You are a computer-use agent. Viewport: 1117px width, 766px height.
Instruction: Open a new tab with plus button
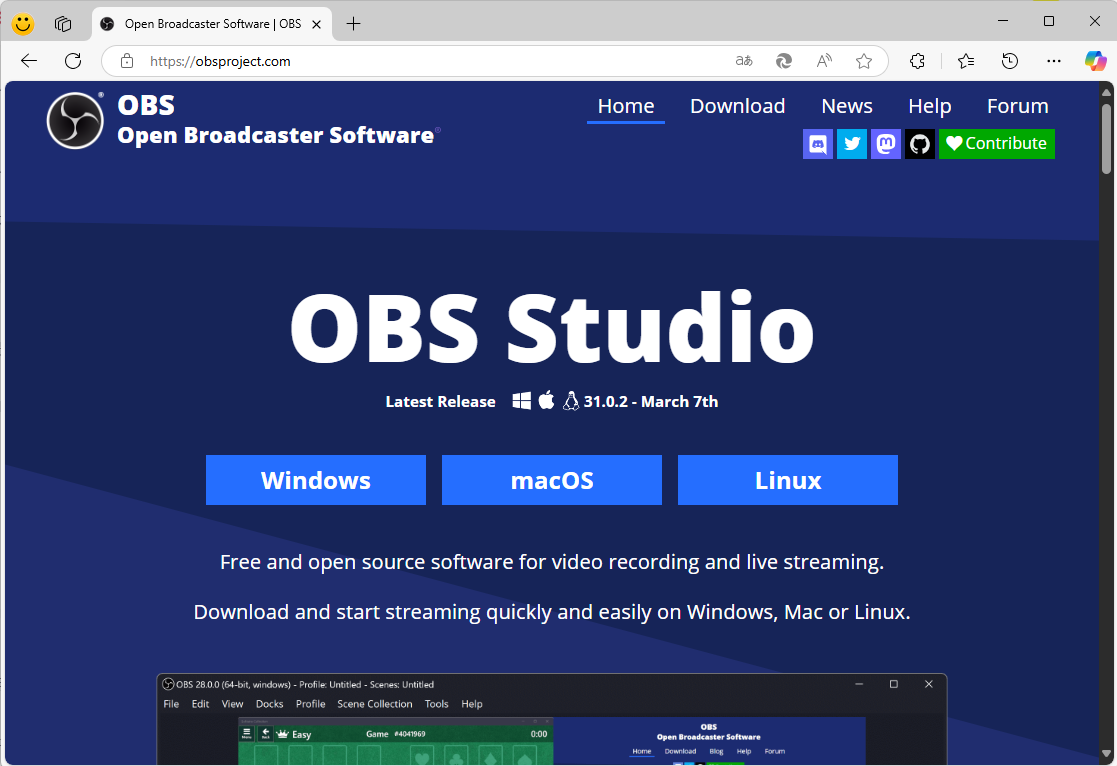[353, 24]
